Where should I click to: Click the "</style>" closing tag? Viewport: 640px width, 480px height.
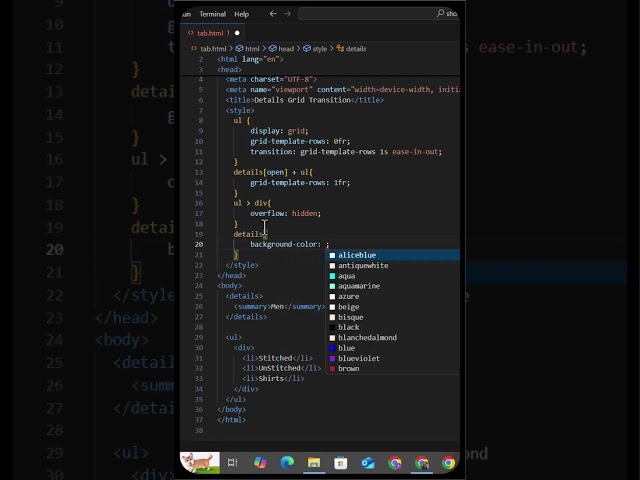[x=242, y=265]
